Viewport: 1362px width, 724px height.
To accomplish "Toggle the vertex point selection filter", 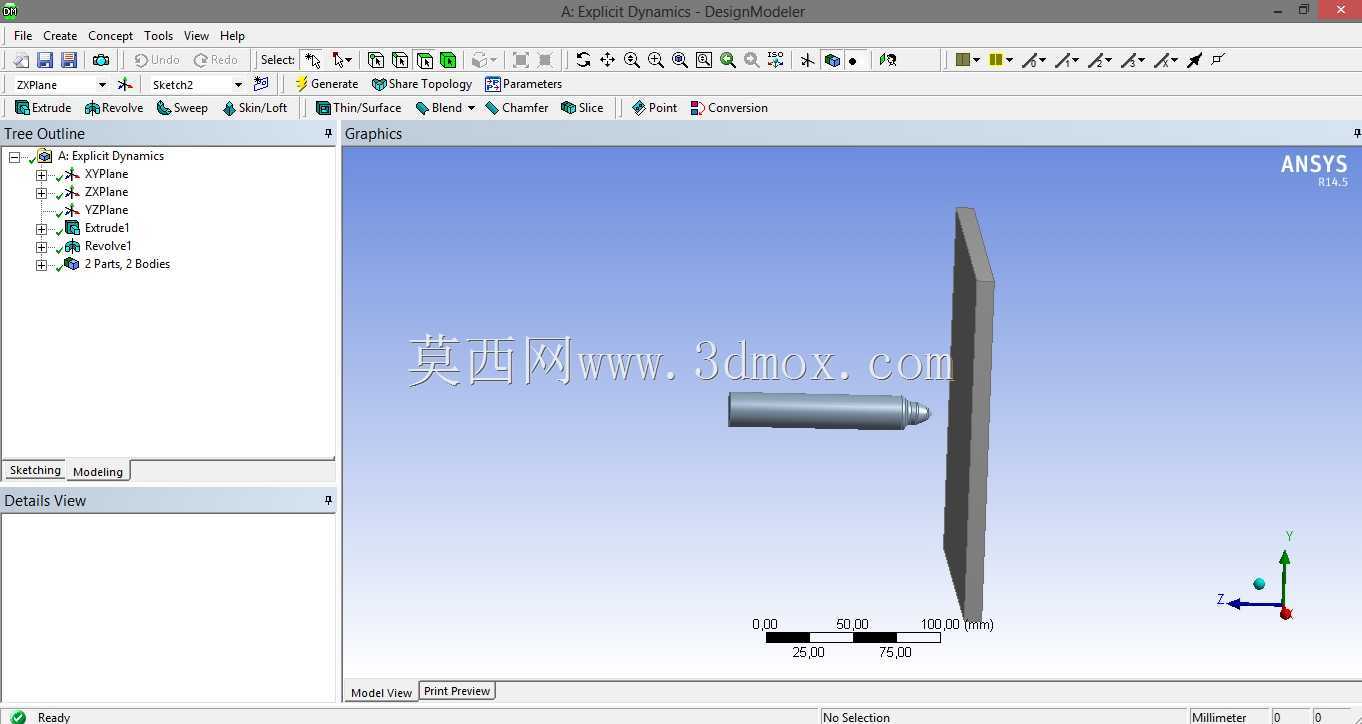I will [x=376, y=60].
